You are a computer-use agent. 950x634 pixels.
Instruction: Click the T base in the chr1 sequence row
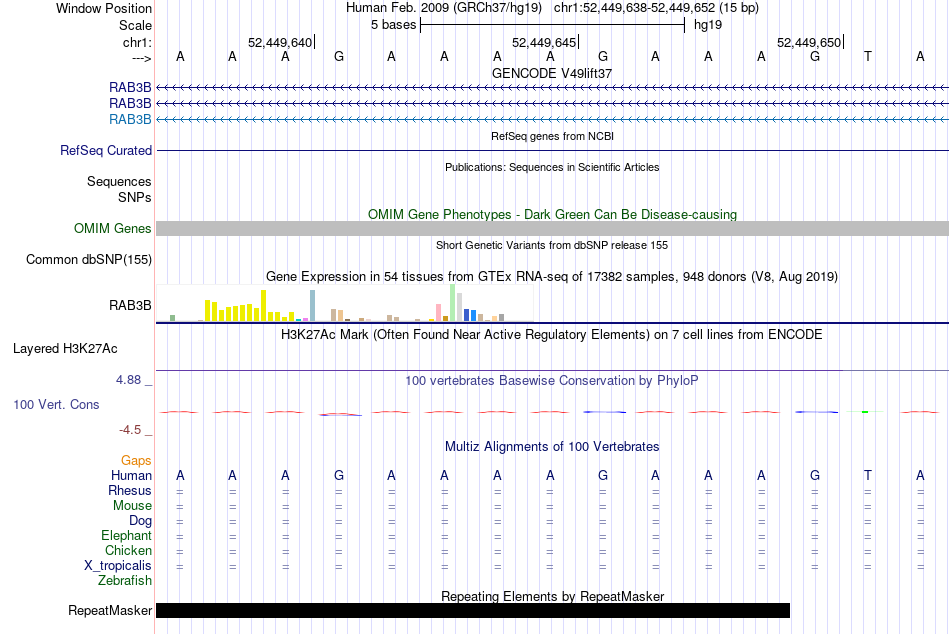[x=868, y=56]
